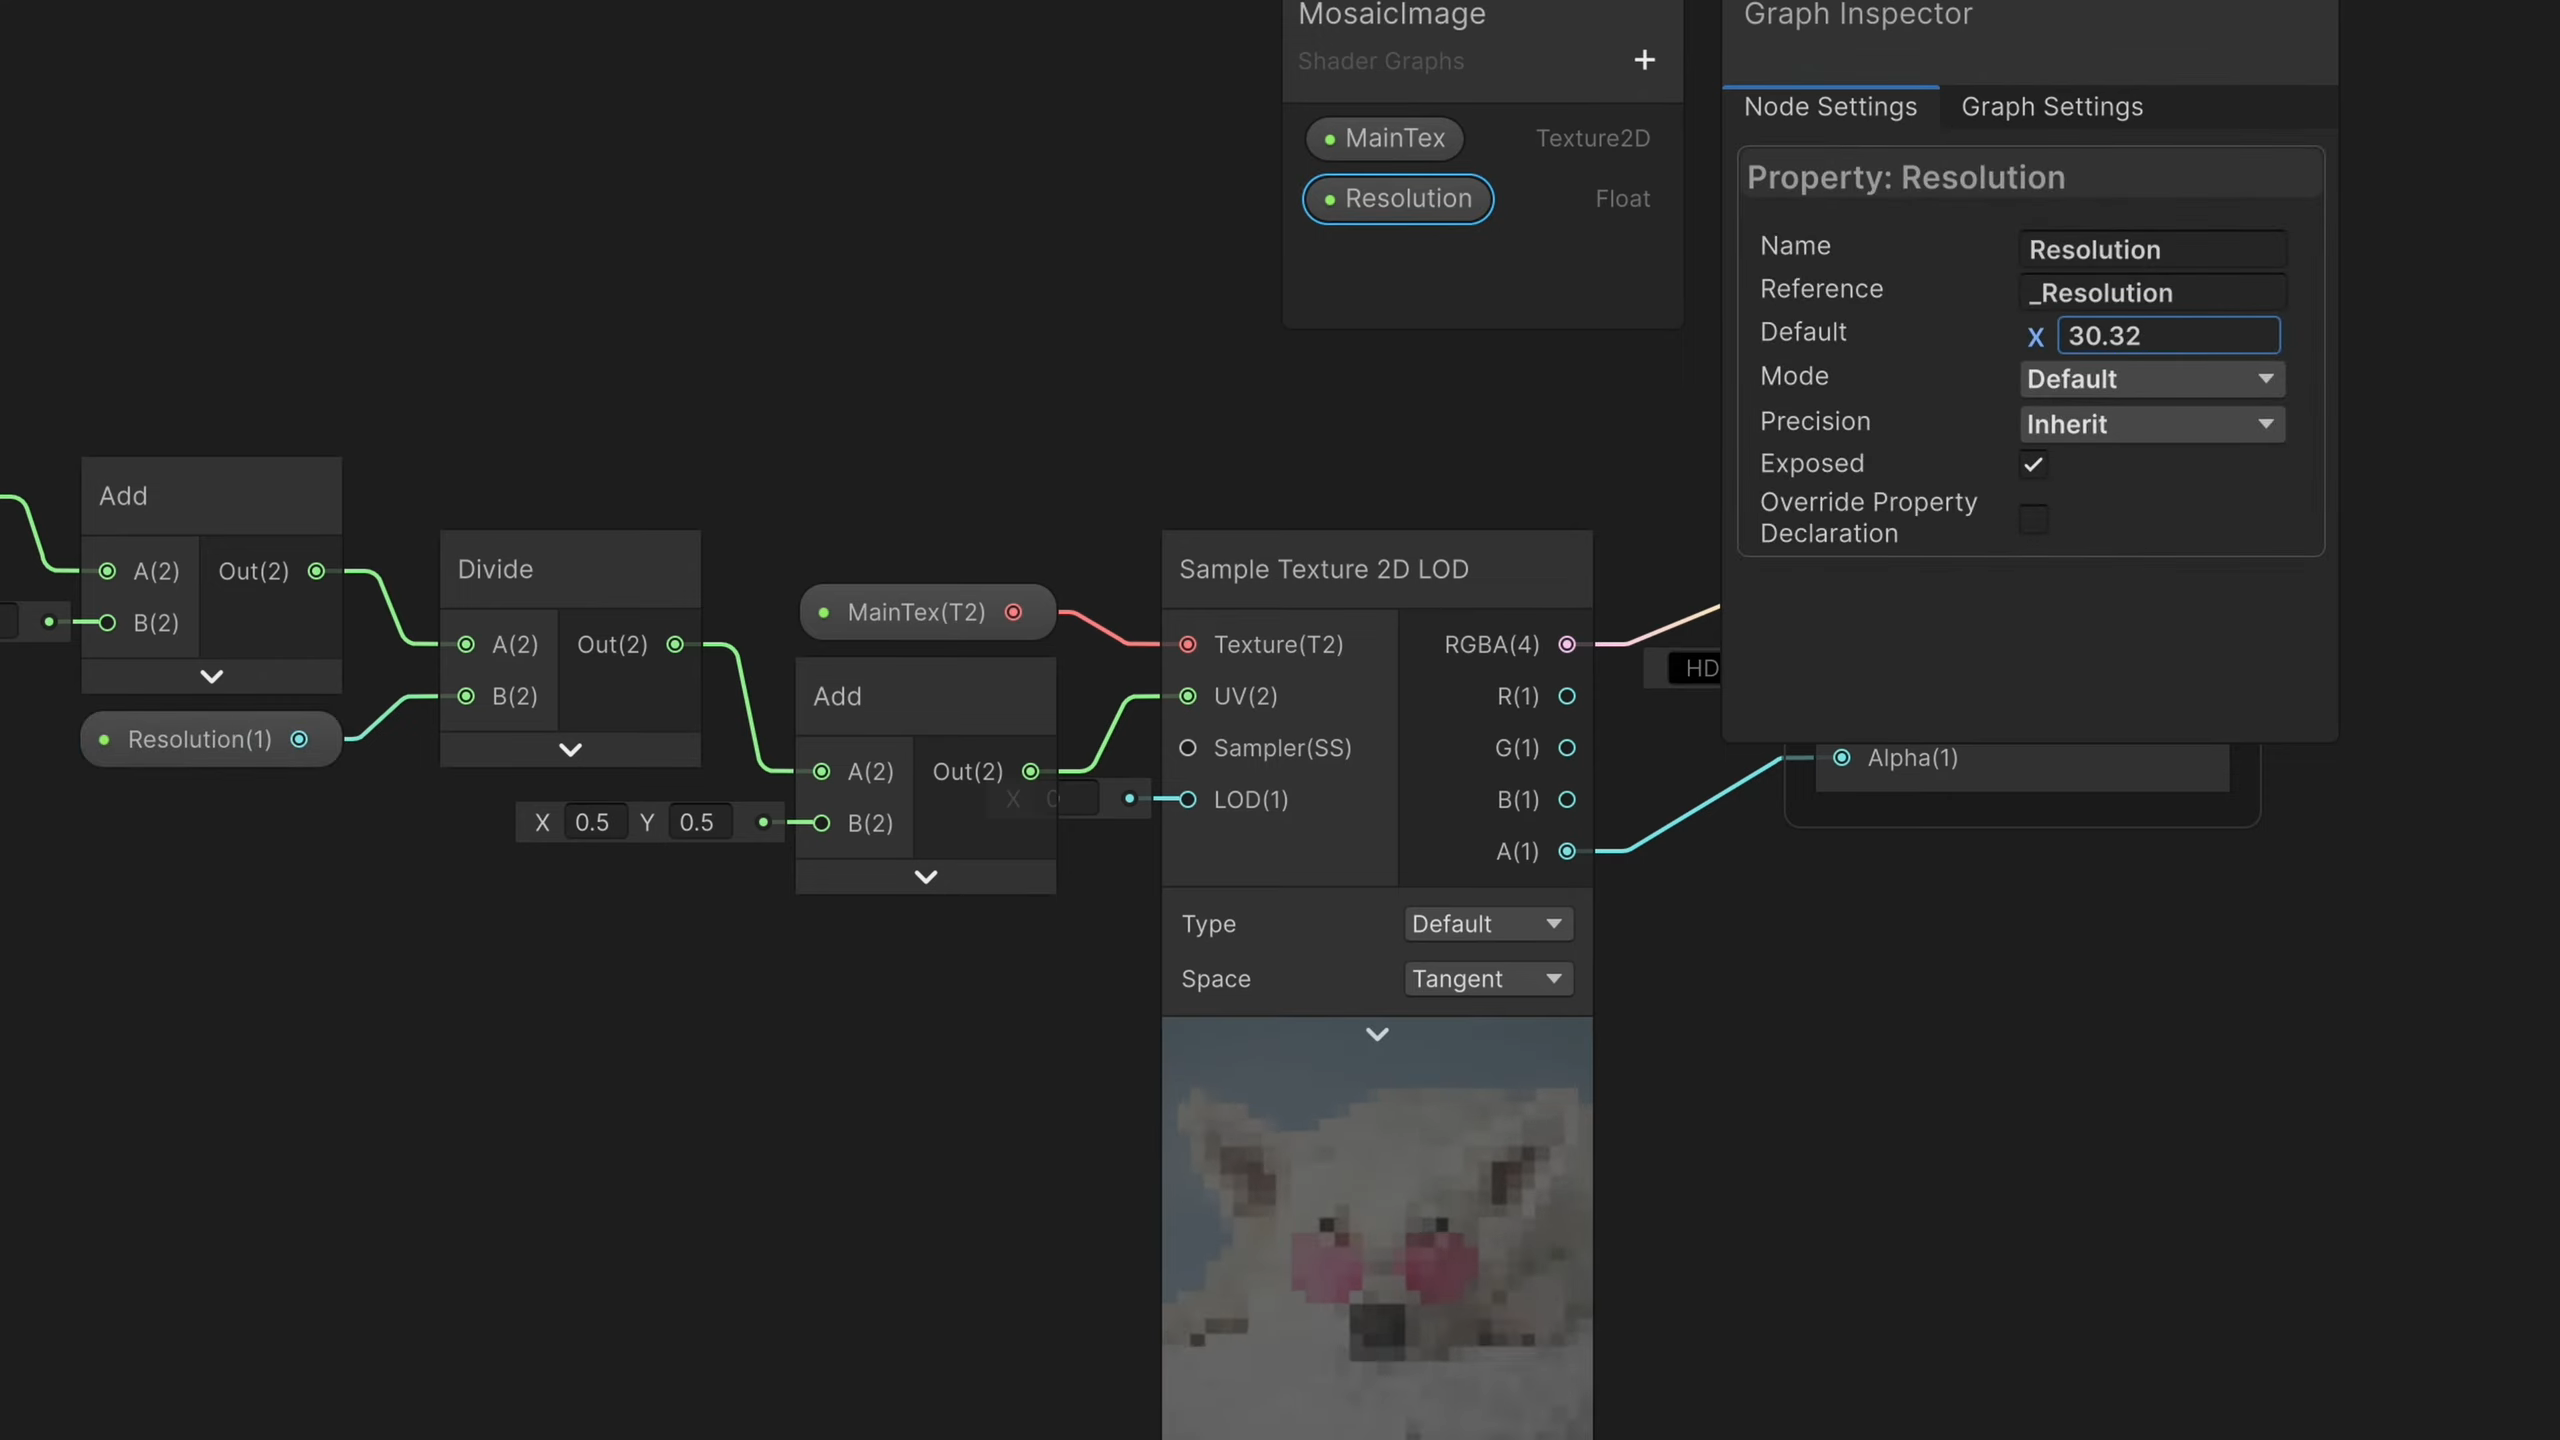Switch to Node Settings tab
2560x1440 pixels.
point(1830,107)
